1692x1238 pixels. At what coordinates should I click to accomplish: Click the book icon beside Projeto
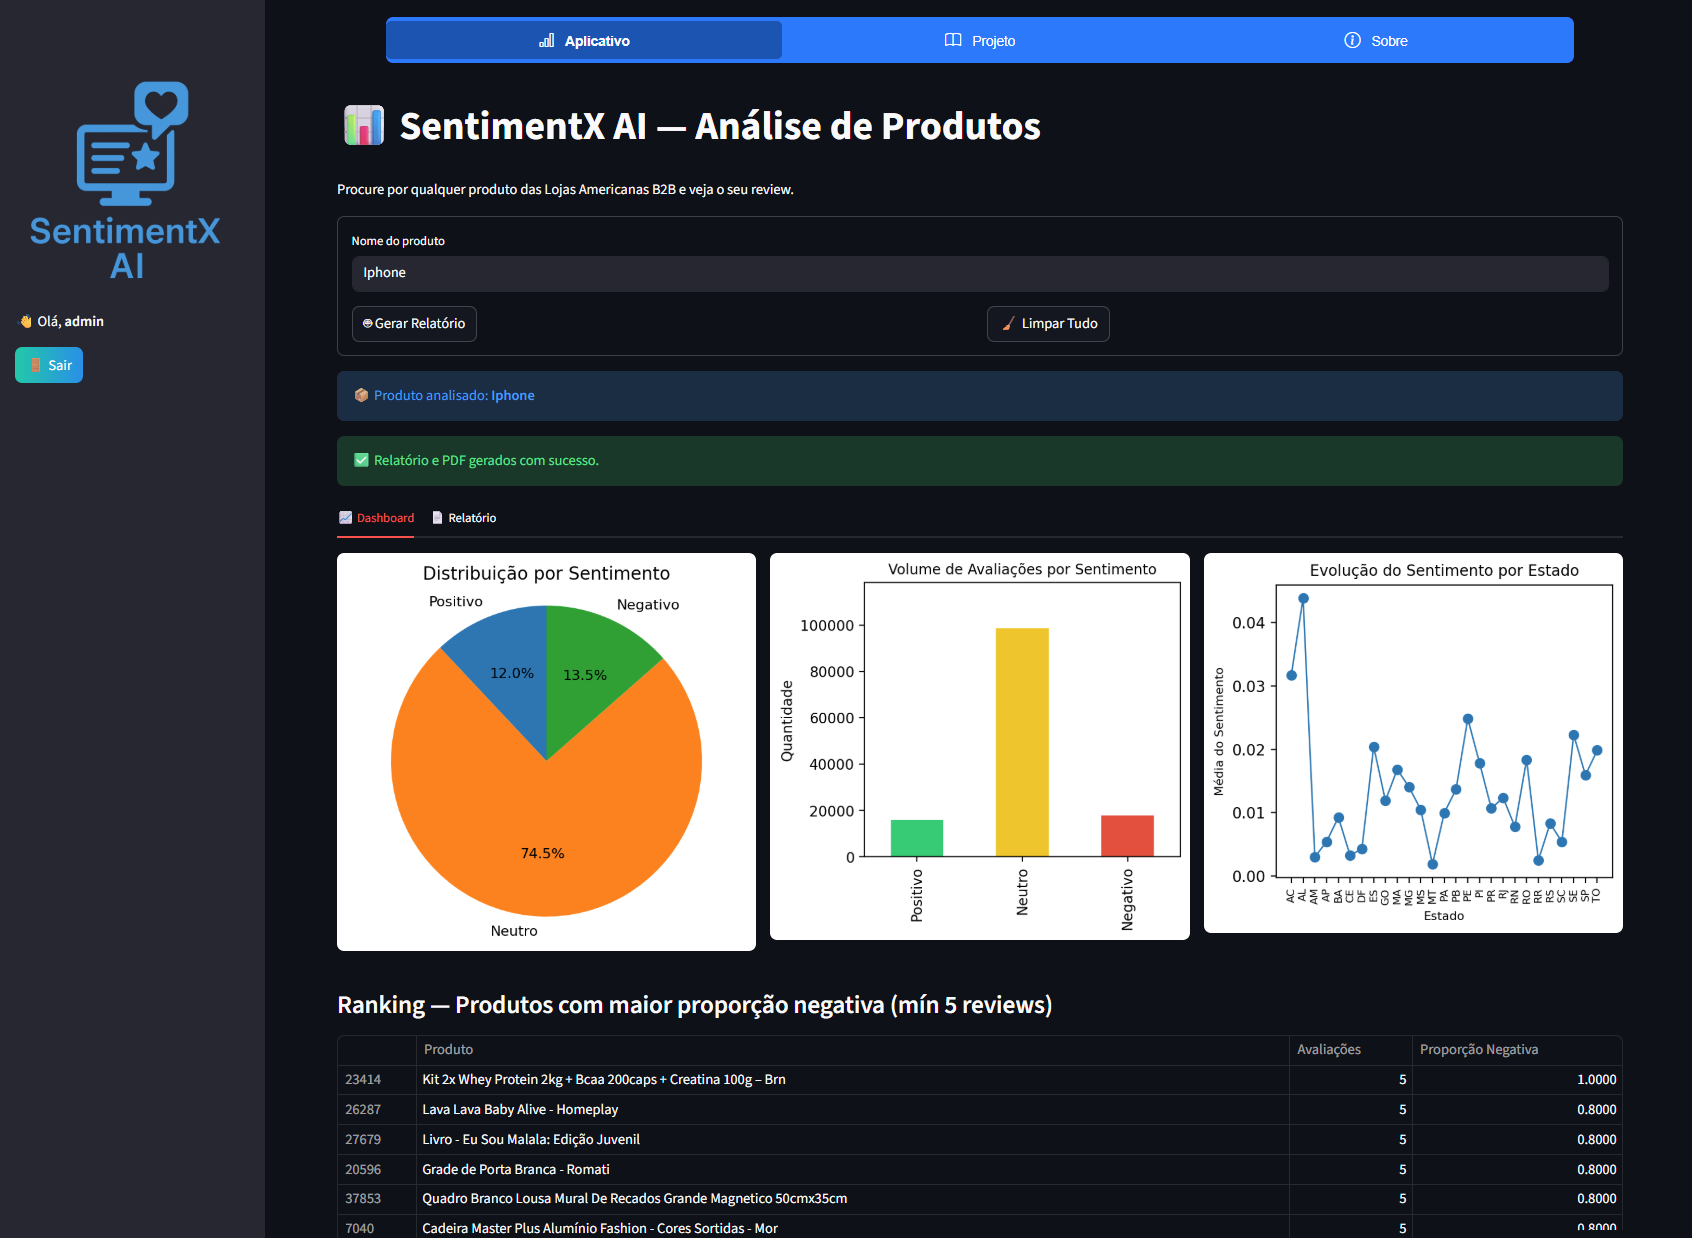953,40
